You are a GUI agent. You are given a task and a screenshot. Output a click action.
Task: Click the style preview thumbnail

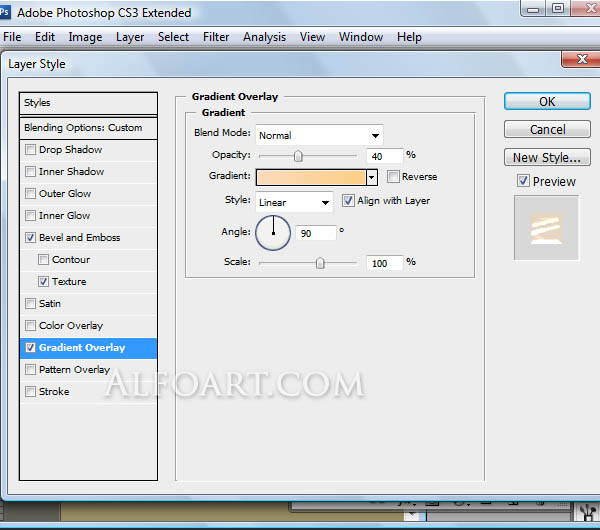(546, 228)
